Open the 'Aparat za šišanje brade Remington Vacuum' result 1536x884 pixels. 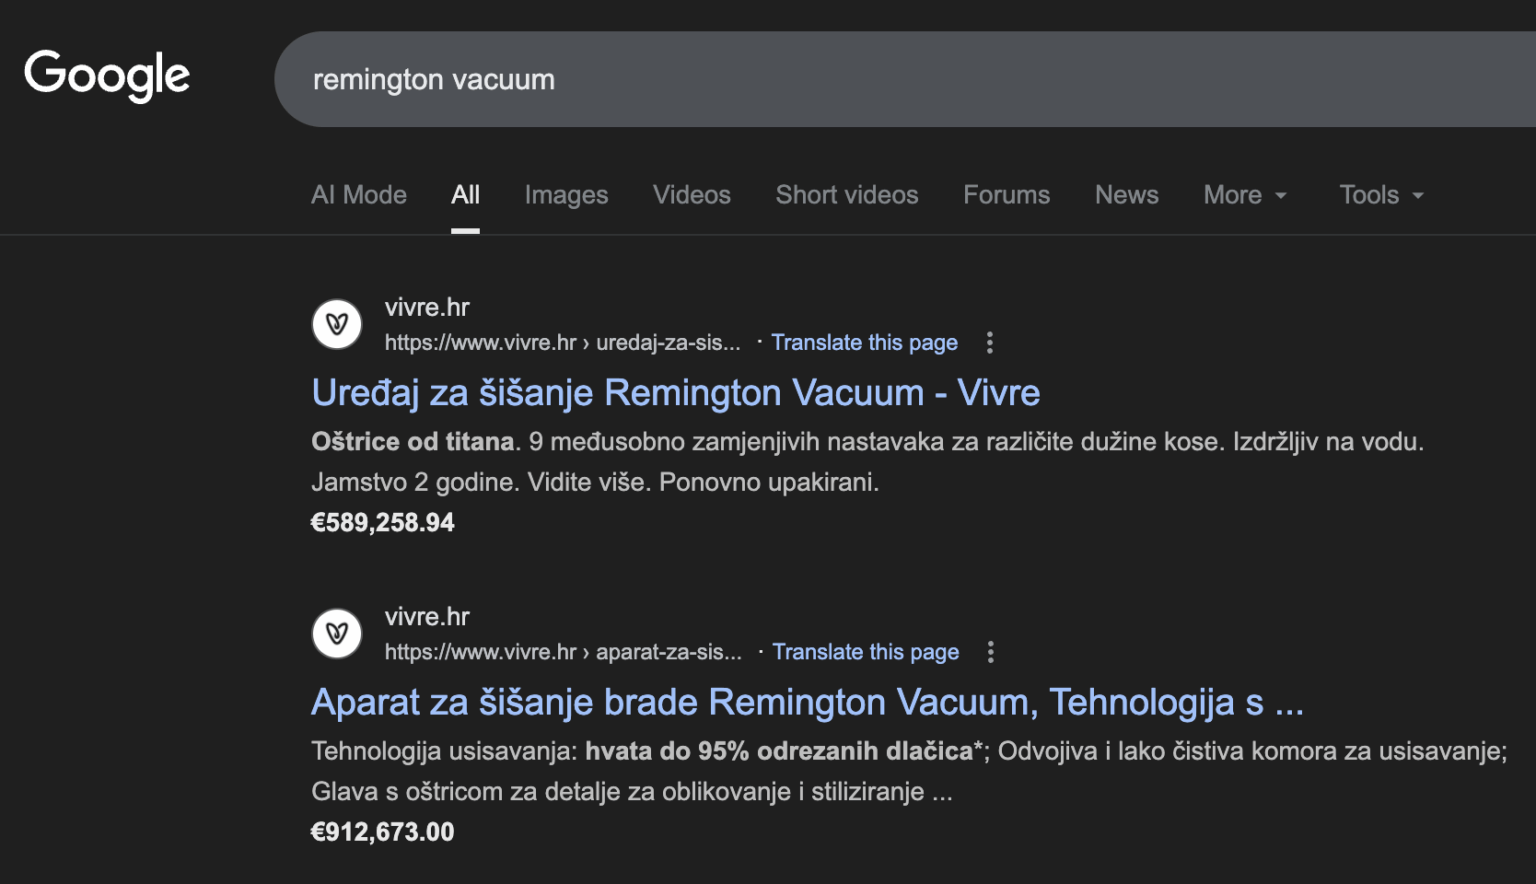pyautogui.click(x=808, y=702)
